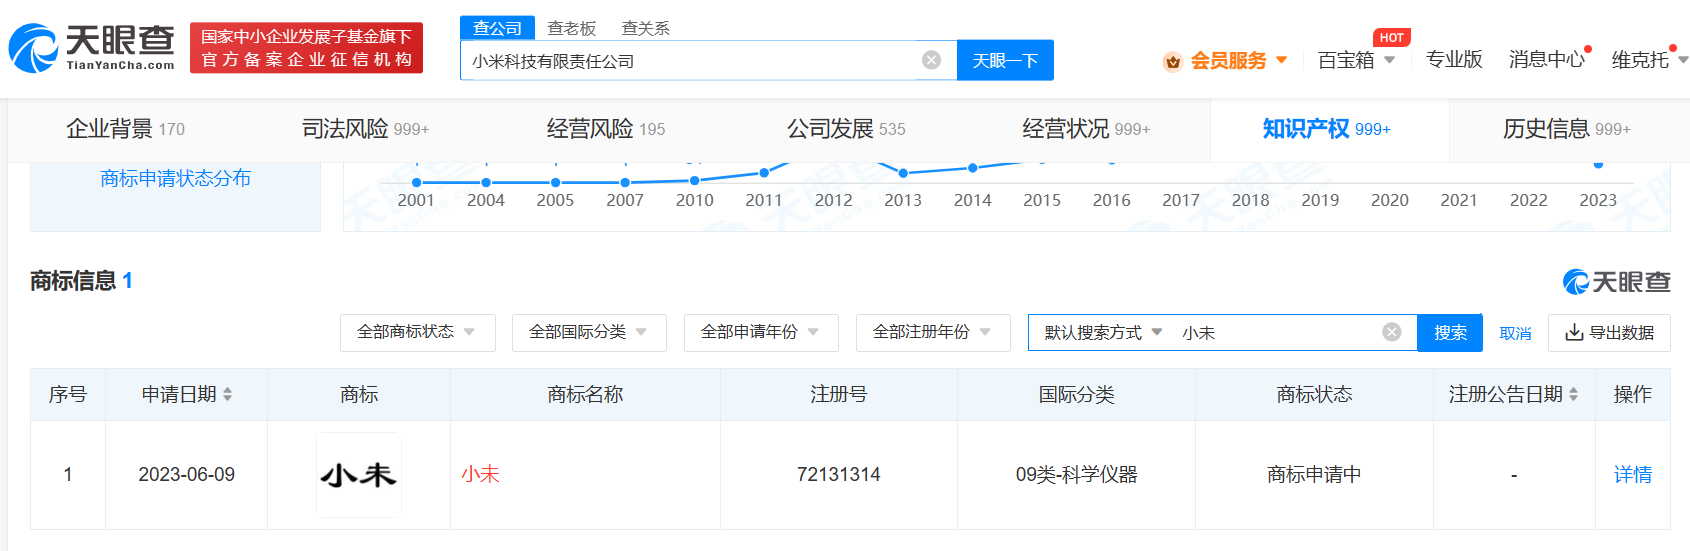Click the 国际分类 column header
This screenshot has height=551, width=1690.
point(1076,394)
